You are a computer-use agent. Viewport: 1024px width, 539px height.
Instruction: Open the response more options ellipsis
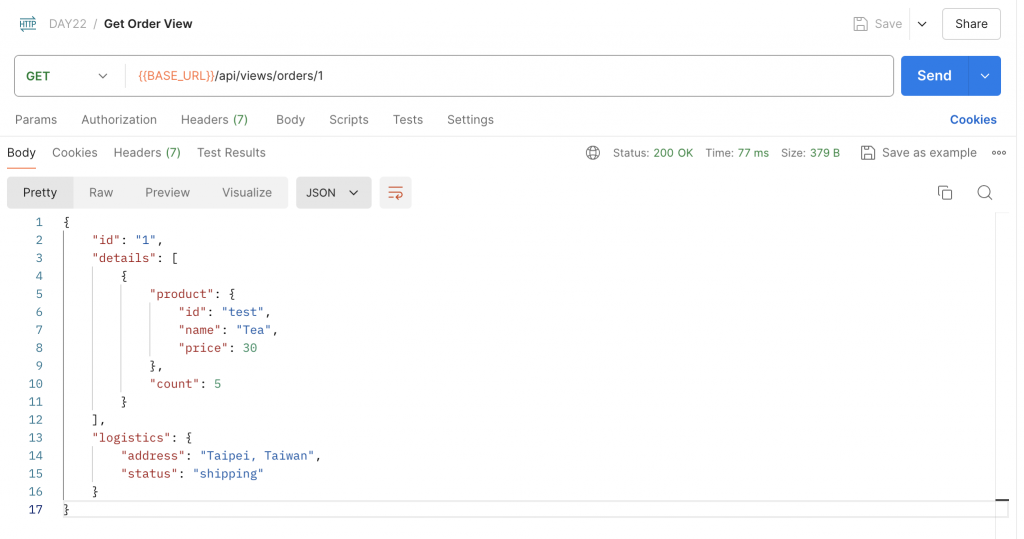(998, 153)
